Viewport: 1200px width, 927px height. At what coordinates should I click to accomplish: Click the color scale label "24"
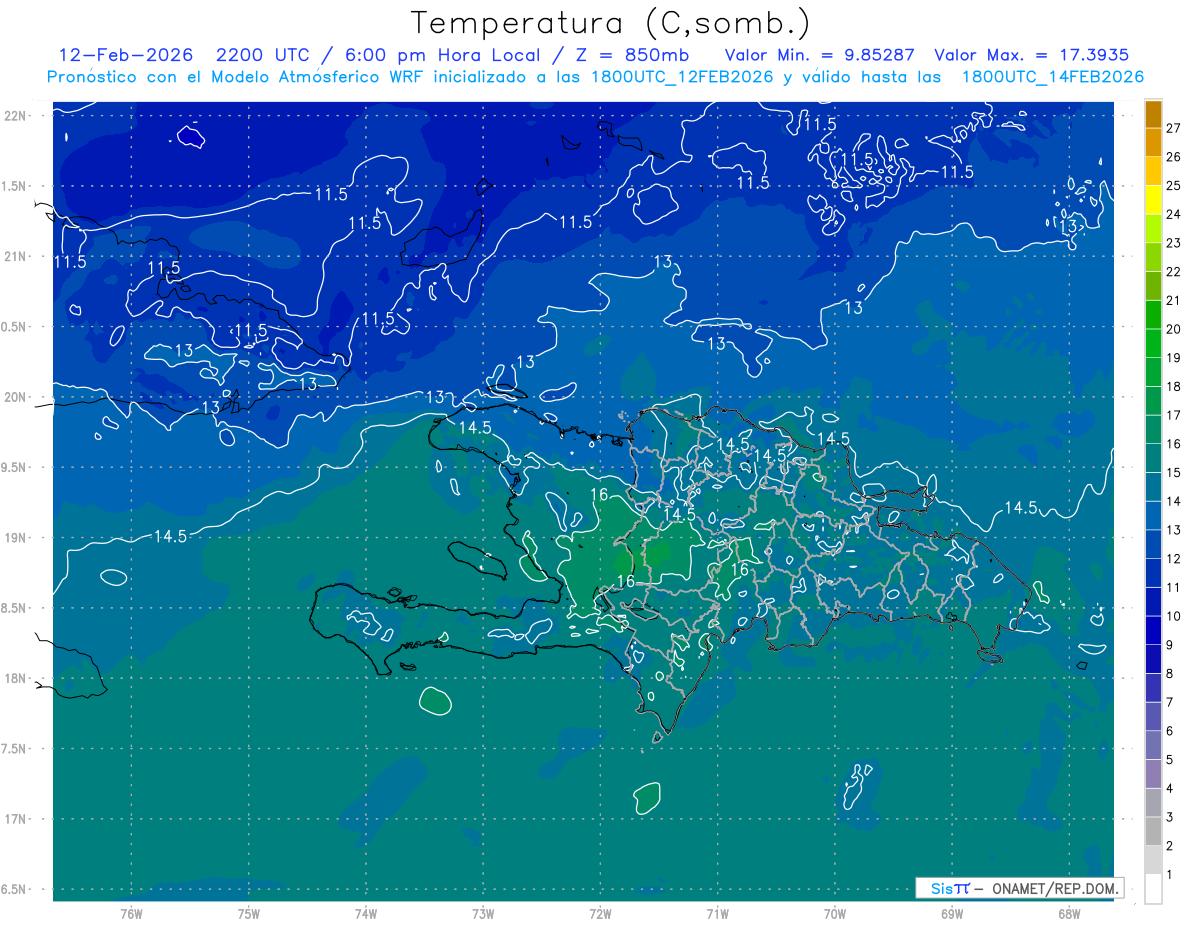click(x=1174, y=214)
